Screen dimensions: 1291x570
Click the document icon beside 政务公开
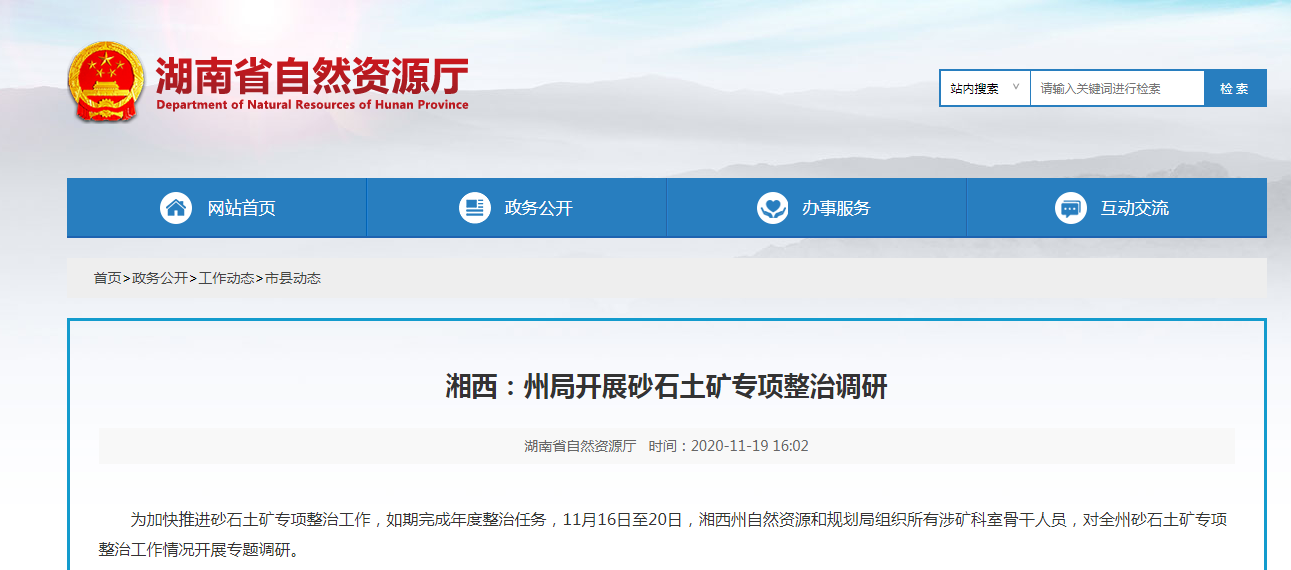pyautogui.click(x=475, y=208)
